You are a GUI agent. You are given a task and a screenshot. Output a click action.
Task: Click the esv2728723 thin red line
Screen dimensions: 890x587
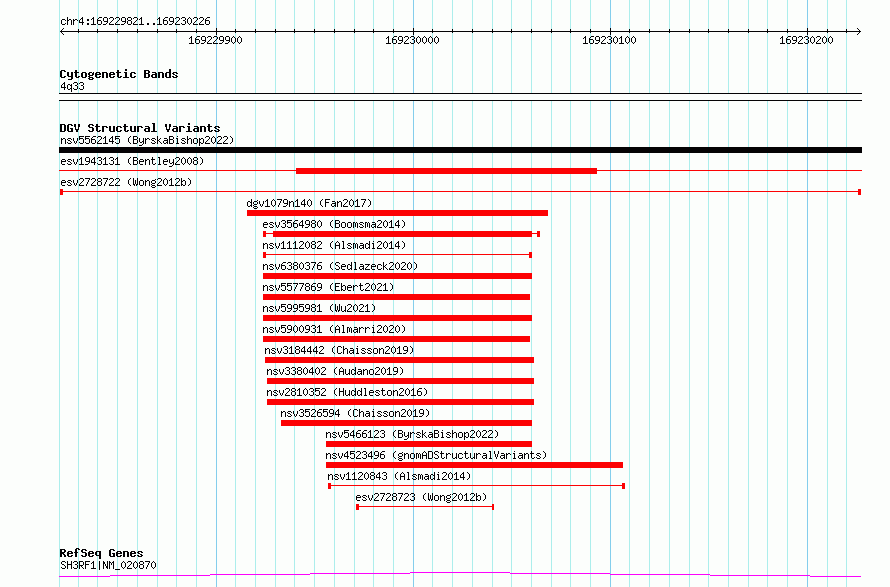tap(425, 507)
